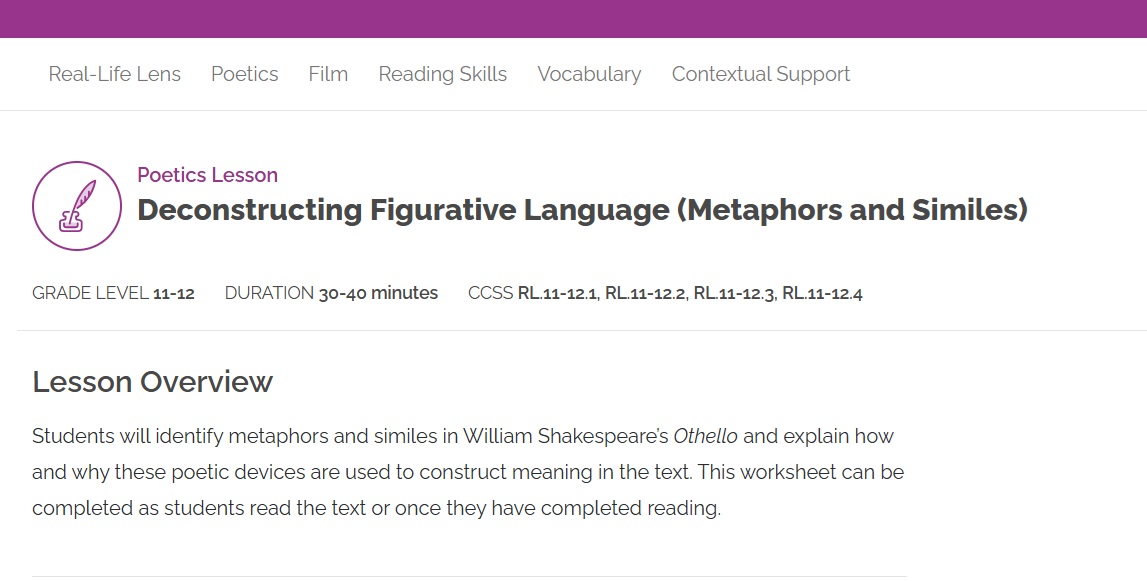Open the Real-Life Lens tab

tap(115, 74)
